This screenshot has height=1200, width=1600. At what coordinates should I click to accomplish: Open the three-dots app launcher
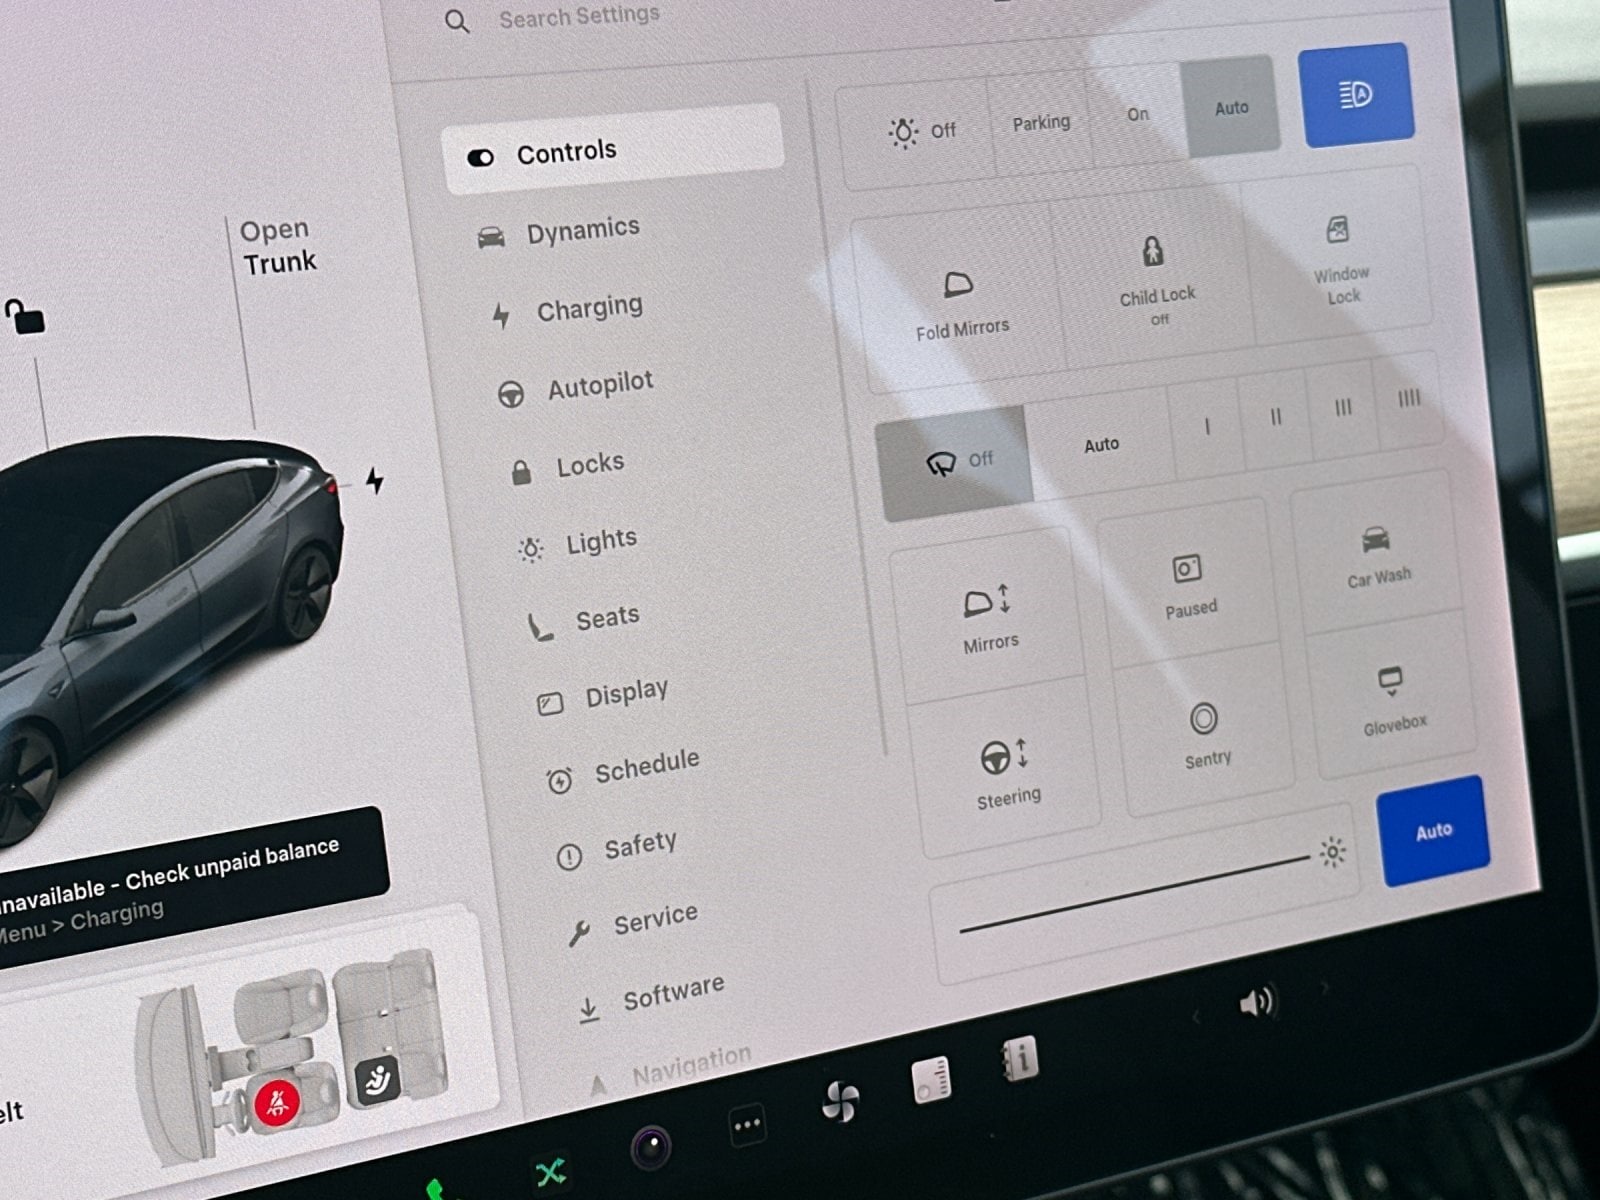pos(747,1126)
